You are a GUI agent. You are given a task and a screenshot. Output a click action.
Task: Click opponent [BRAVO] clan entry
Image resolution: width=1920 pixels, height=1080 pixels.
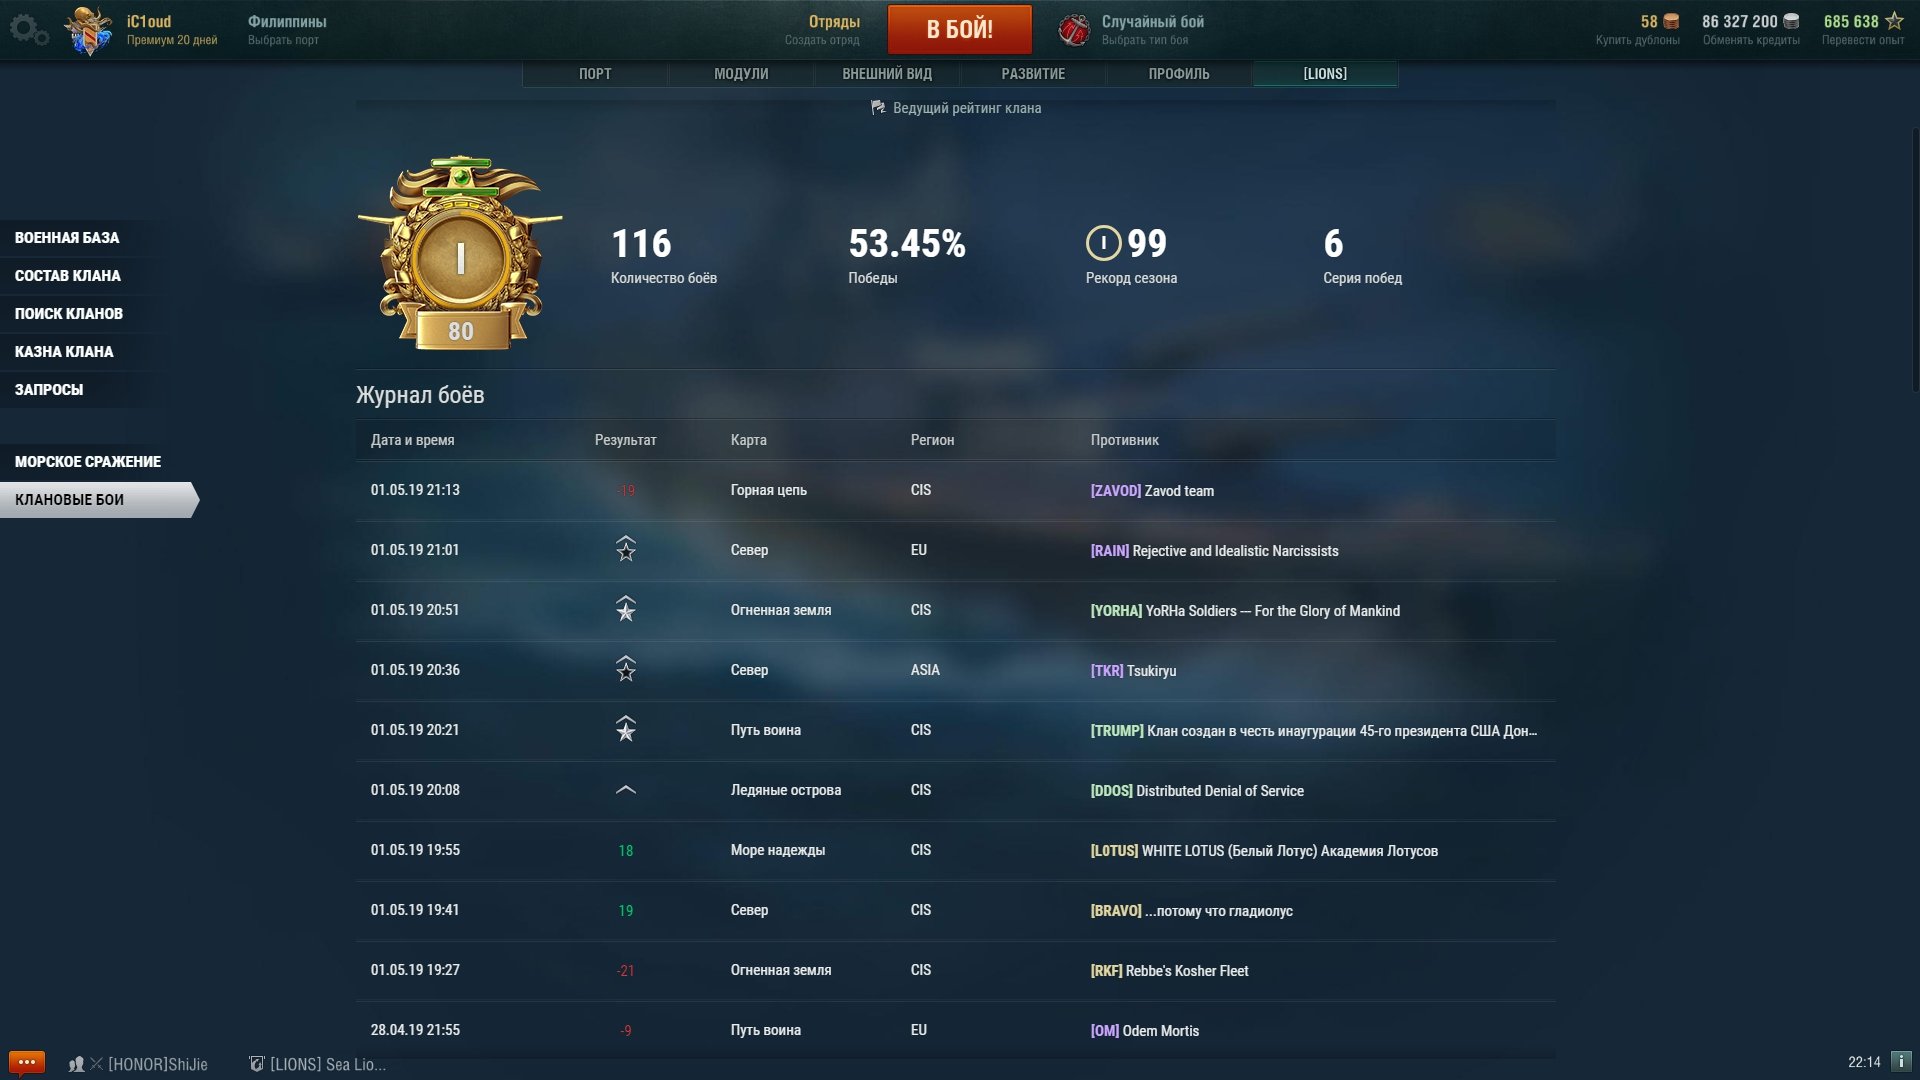[1191, 911]
